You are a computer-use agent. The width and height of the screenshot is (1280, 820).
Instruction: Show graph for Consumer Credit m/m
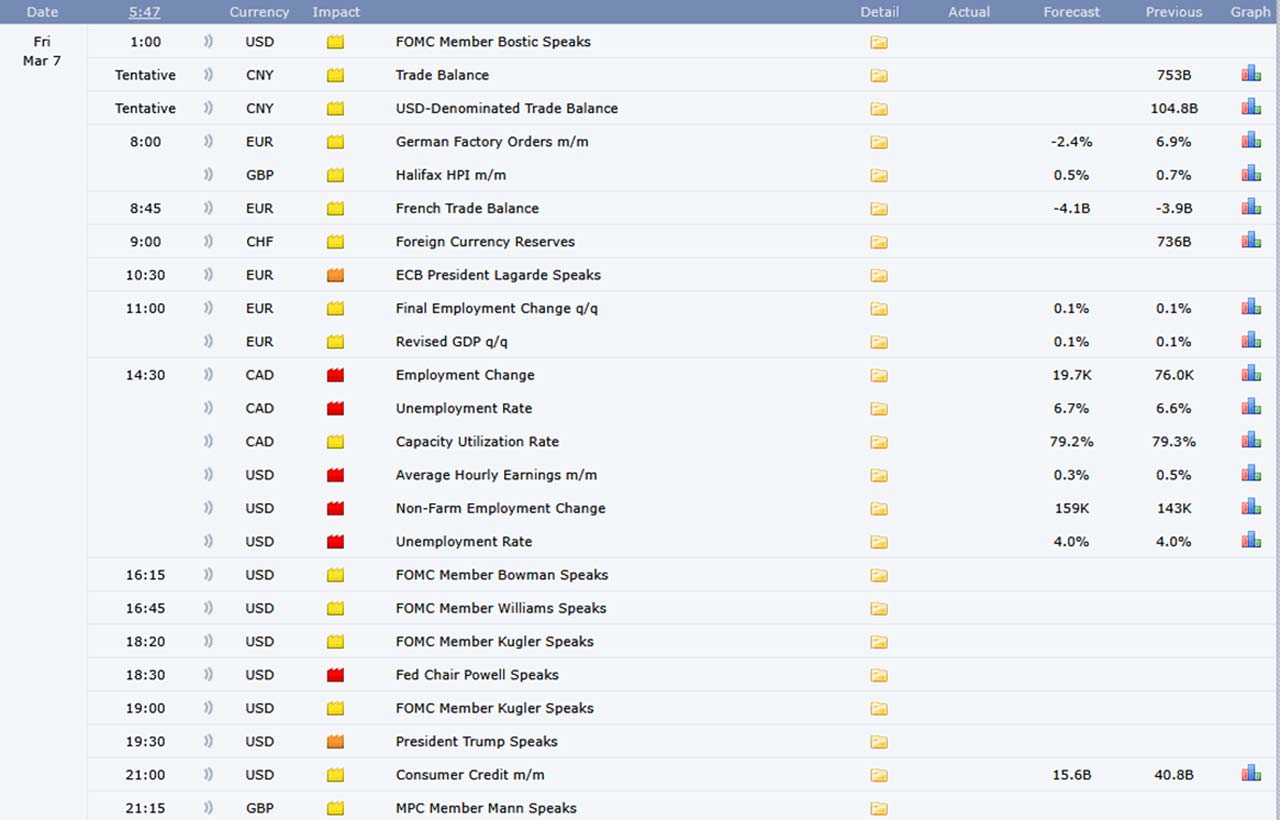pyautogui.click(x=1251, y=774)
